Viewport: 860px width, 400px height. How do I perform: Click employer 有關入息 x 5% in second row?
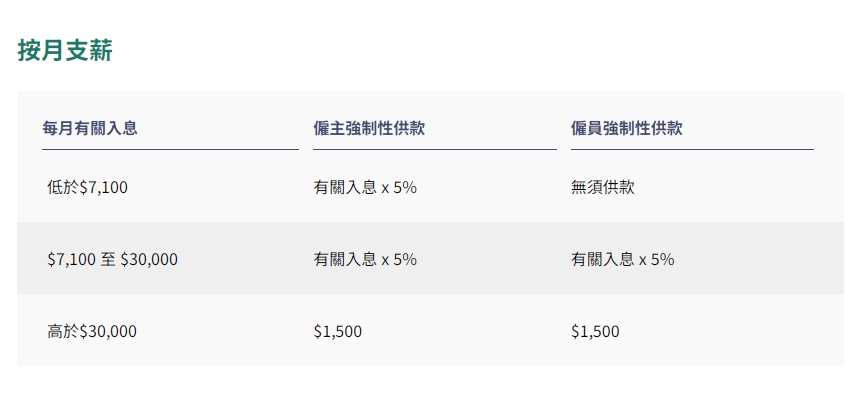365,259
